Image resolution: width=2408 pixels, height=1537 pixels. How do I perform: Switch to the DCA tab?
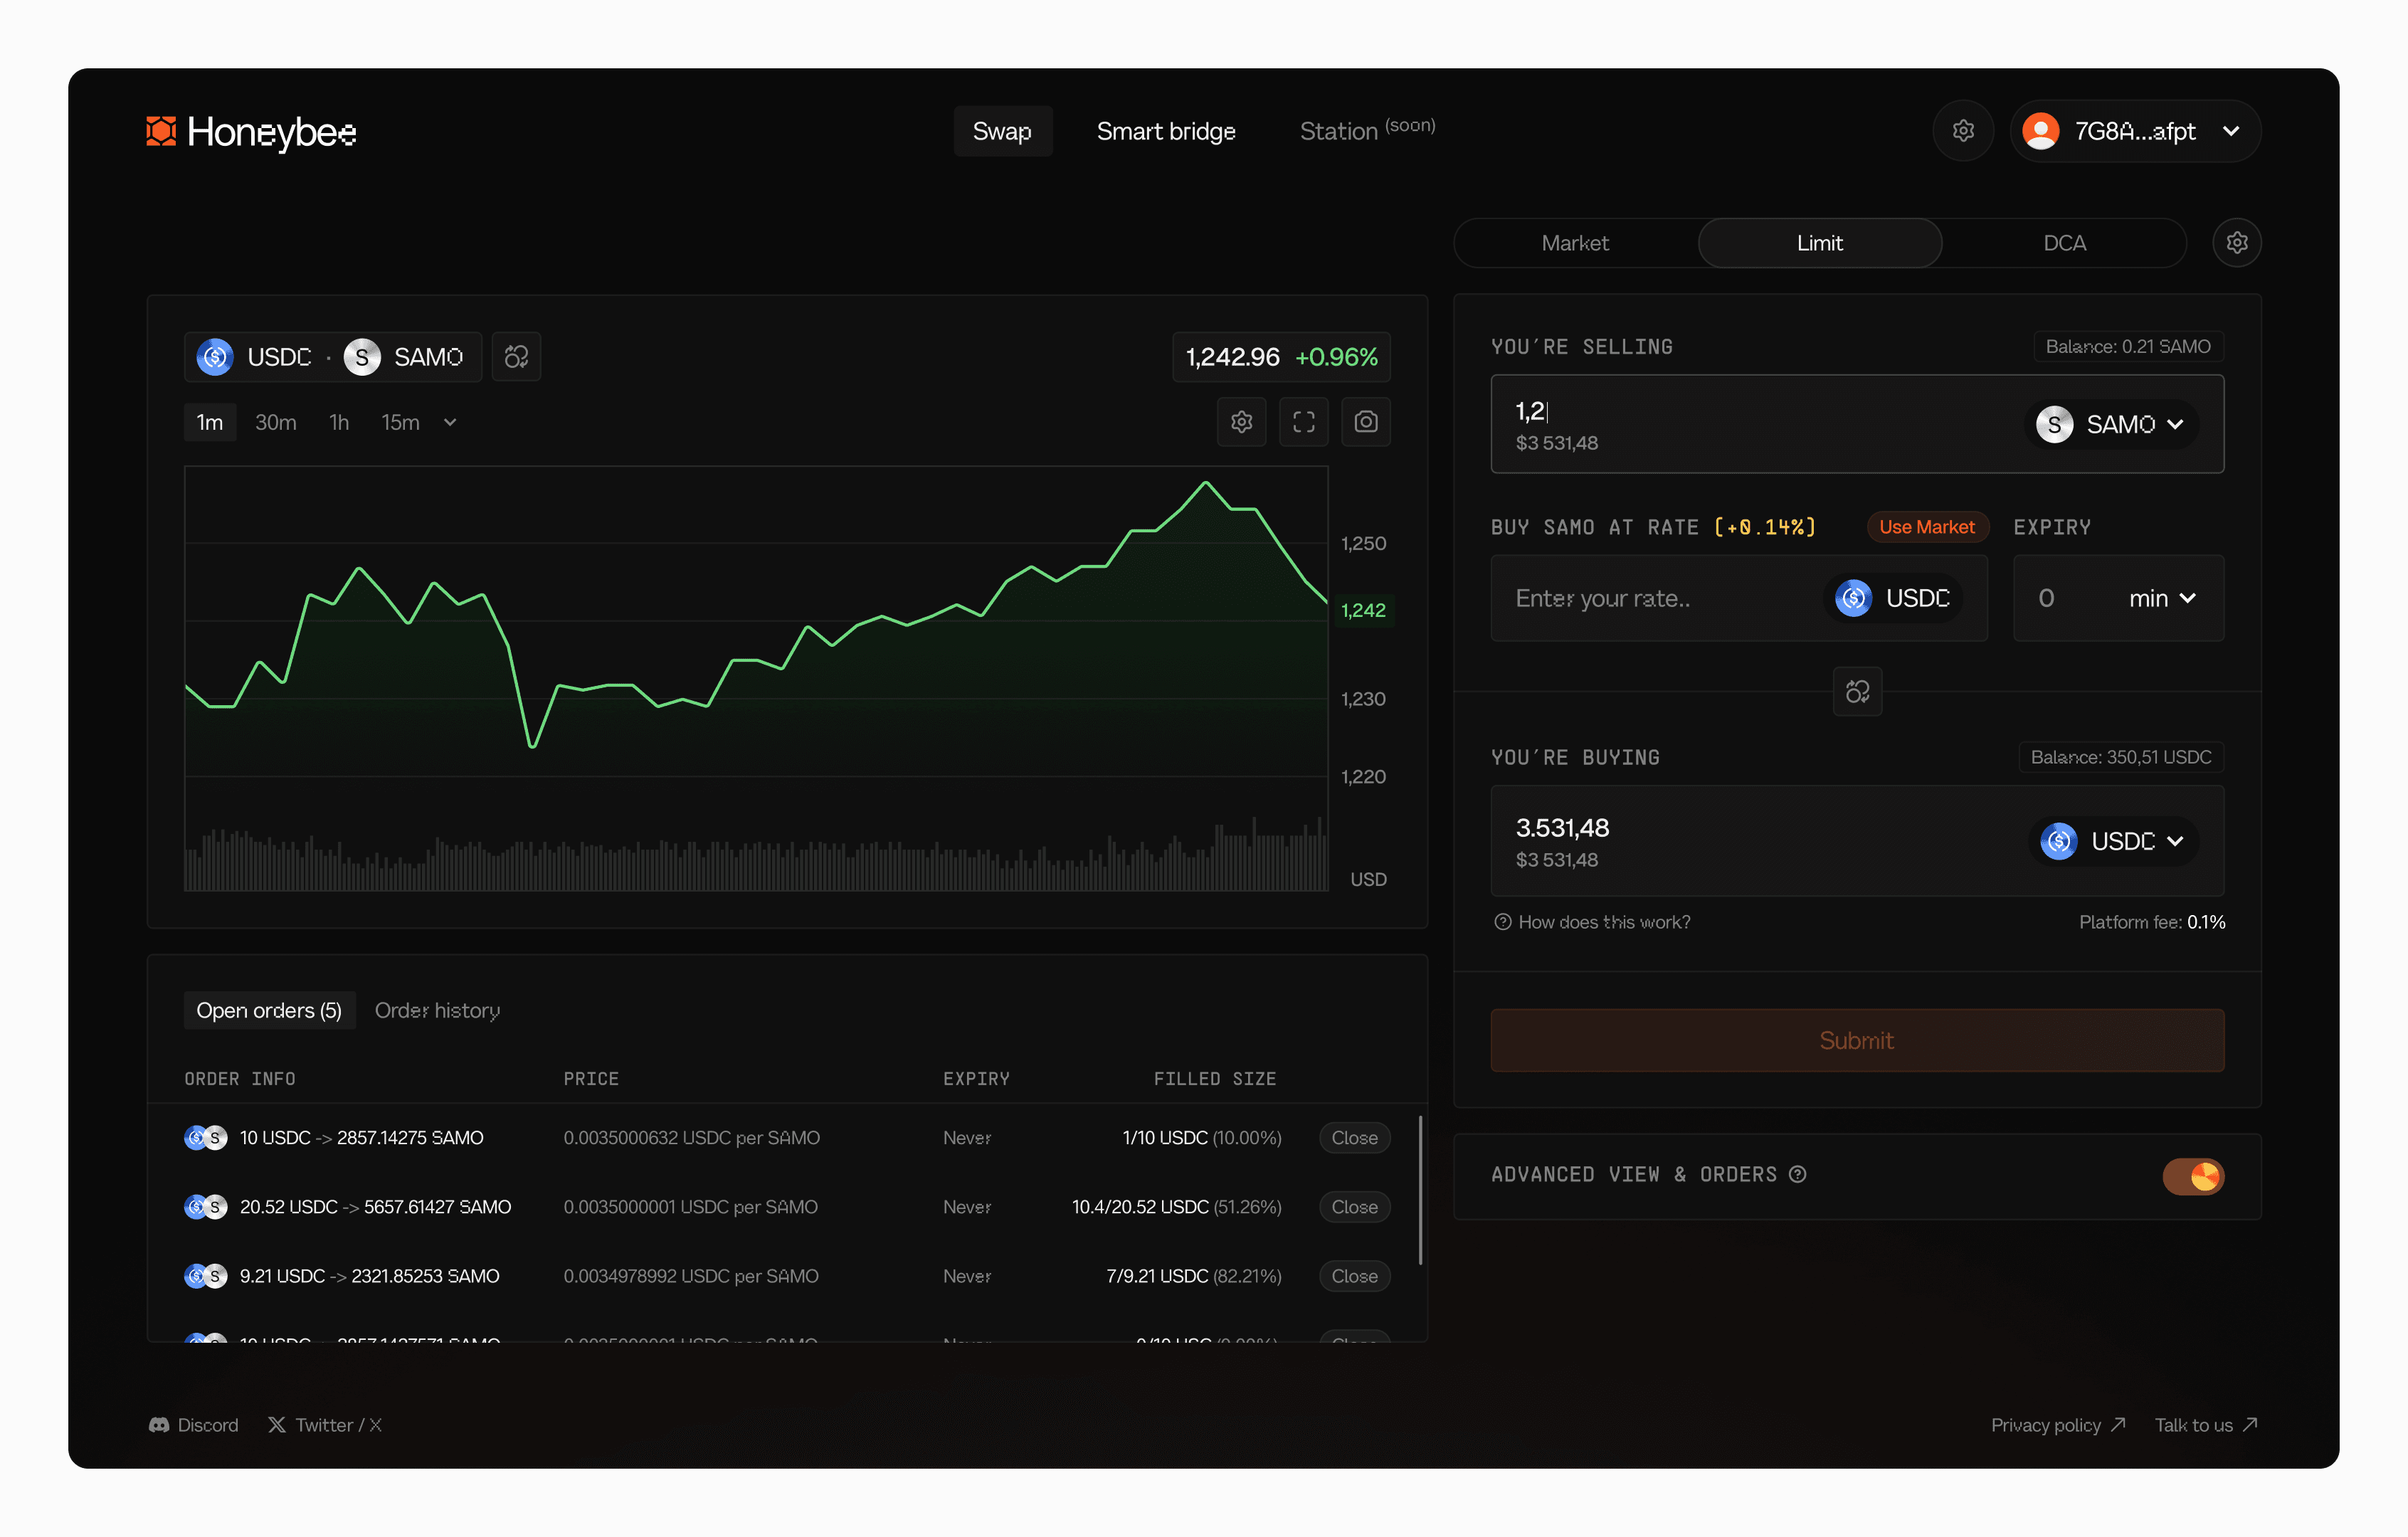[x=2064, y=243]
